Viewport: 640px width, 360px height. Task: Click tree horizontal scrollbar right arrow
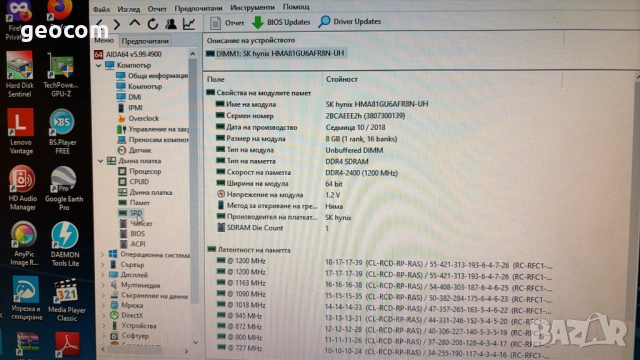pos(187,351)
